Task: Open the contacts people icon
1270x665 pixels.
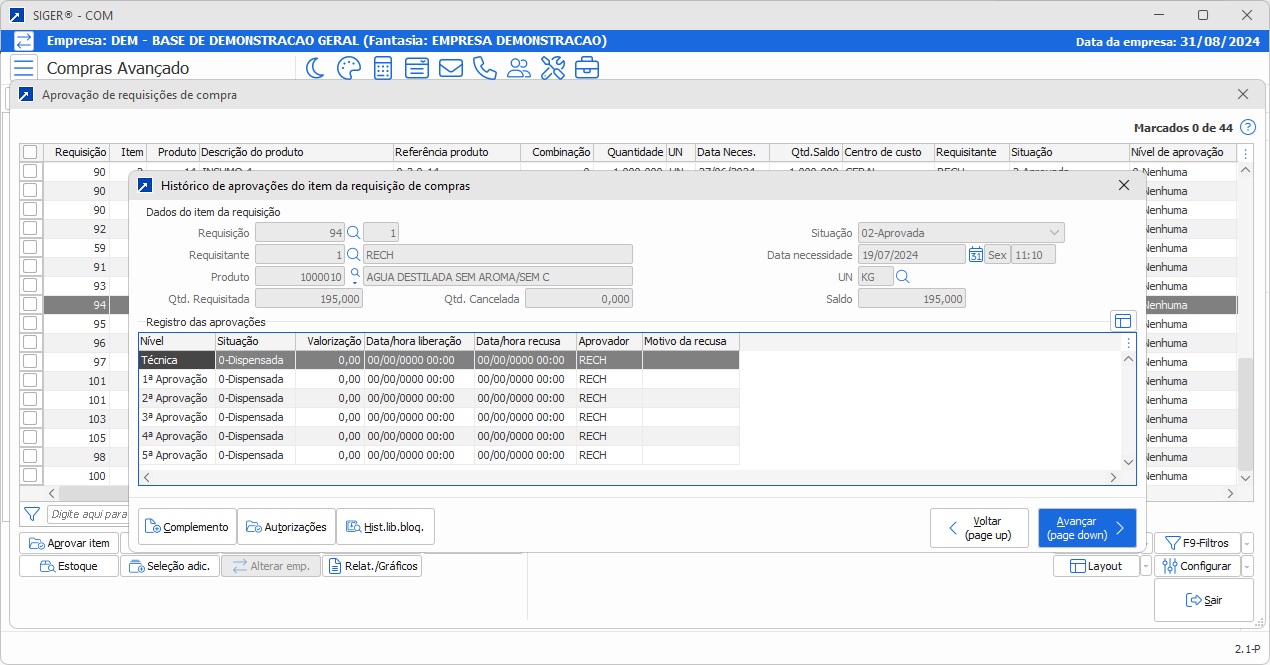Action: 519,68
